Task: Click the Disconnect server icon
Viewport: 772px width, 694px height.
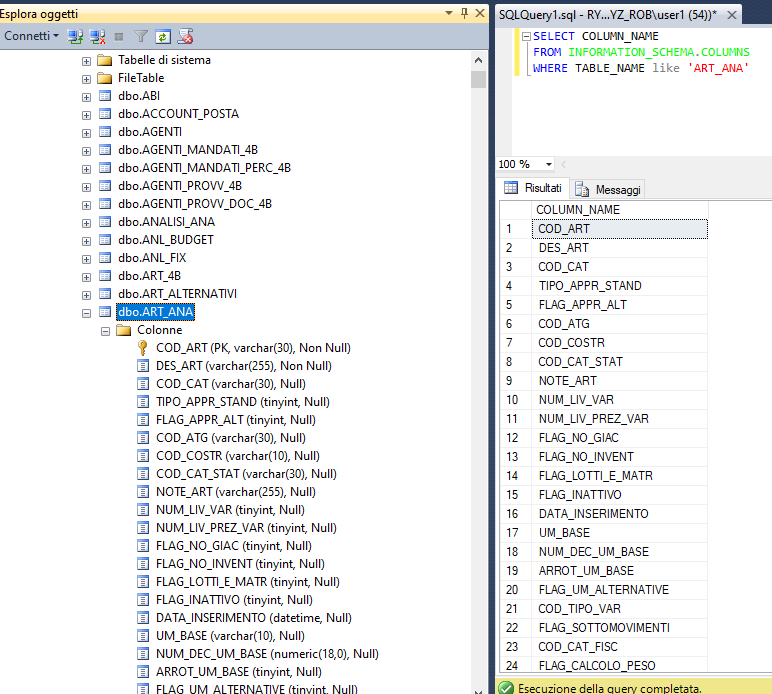Action: [x=97, y=36]
